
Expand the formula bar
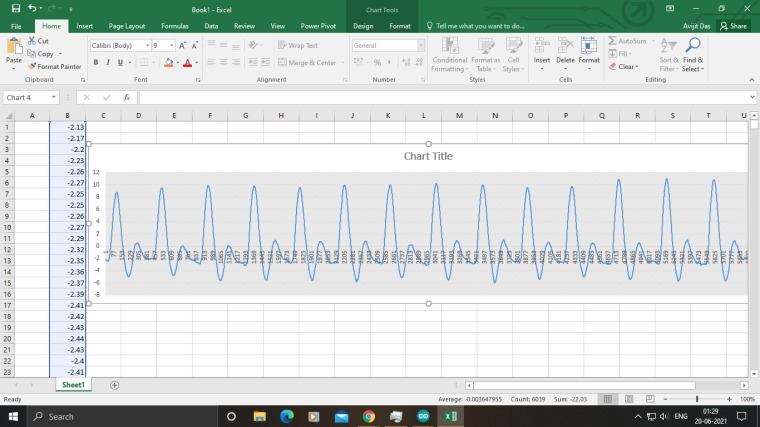coord(752,97)
